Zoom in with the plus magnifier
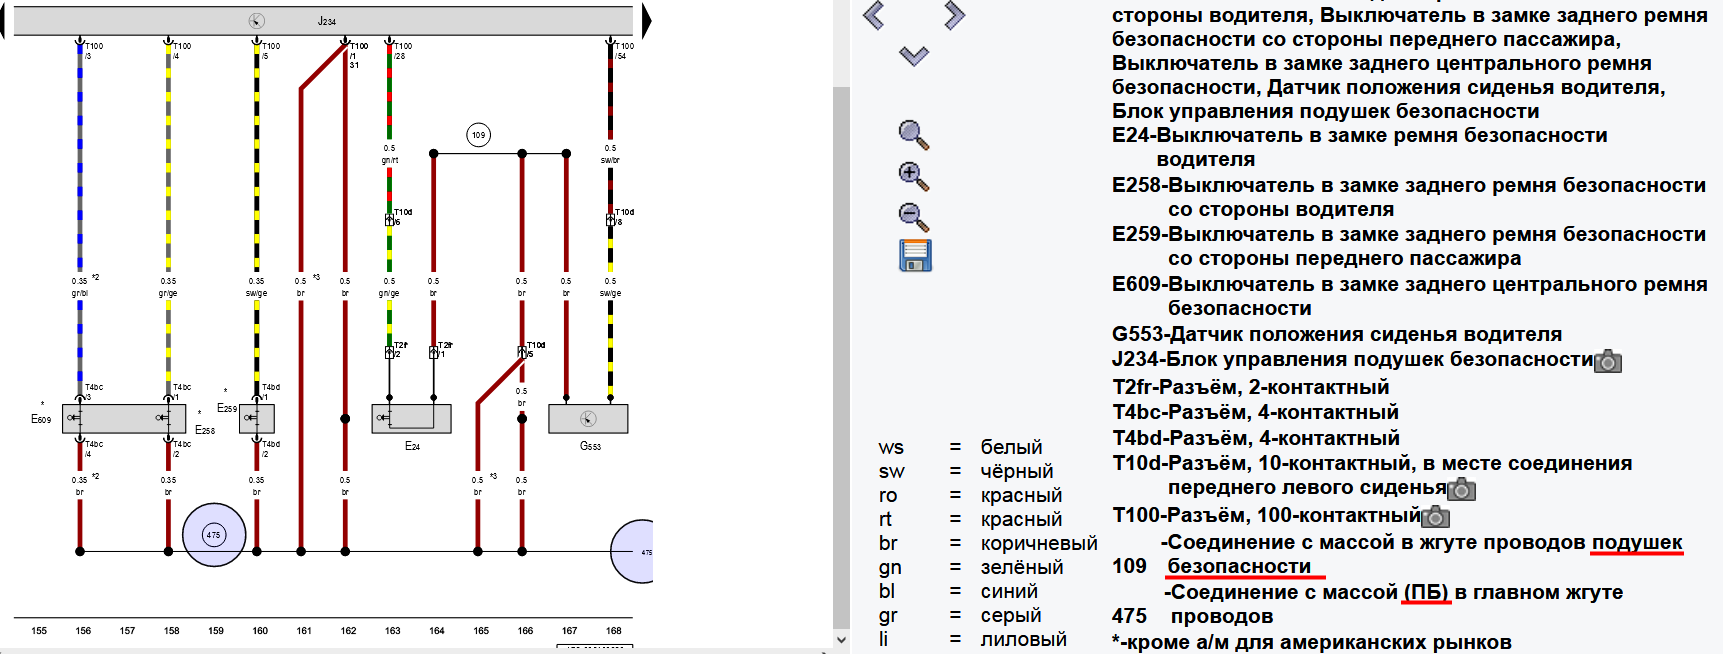The width and height of the screenshot is (1723, 654). 914,176
